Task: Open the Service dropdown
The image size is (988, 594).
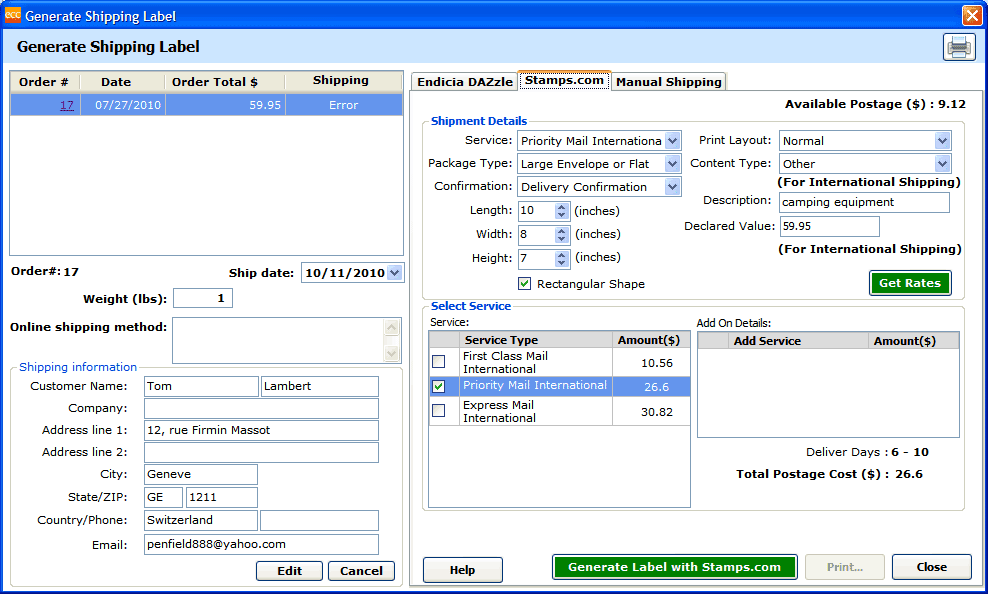Action: (x=672, y=140)
